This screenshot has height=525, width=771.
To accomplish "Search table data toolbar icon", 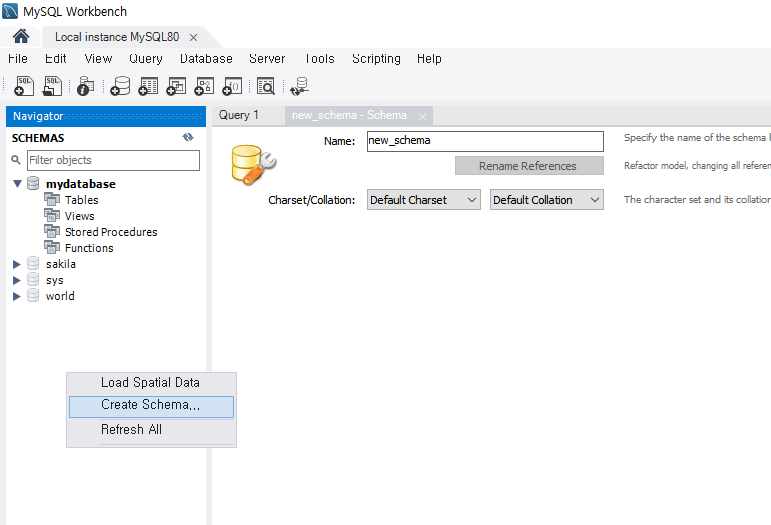I will [266, 86].
